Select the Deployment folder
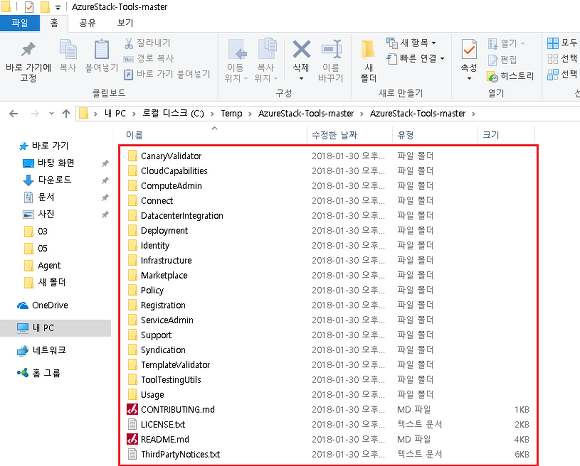Viewport: 580px width, 466px height. [x=164, y=230]
